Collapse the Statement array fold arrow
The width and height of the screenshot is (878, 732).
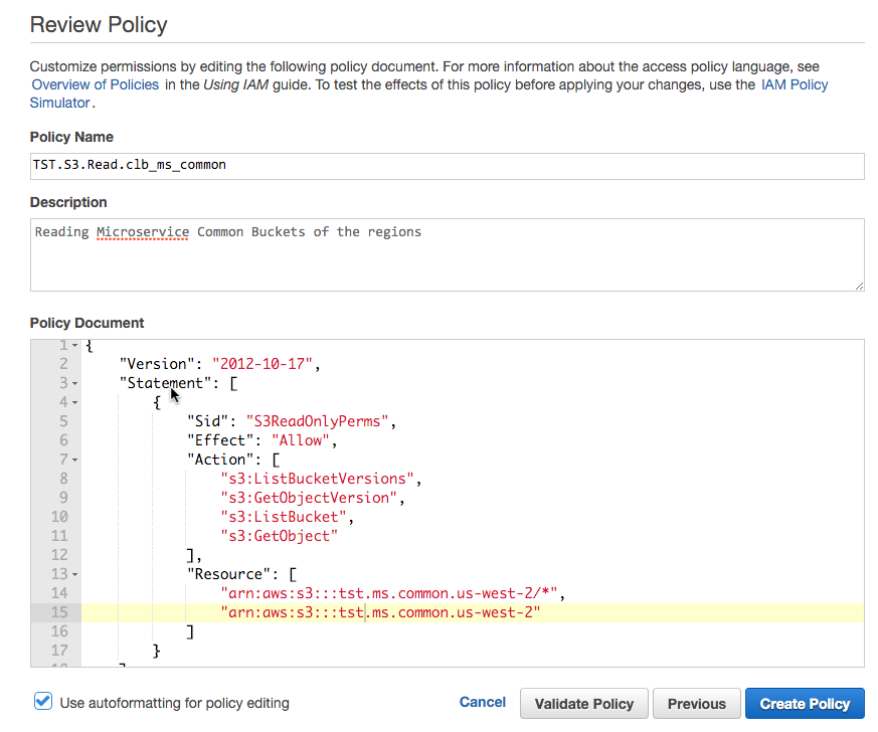(75, 383)
